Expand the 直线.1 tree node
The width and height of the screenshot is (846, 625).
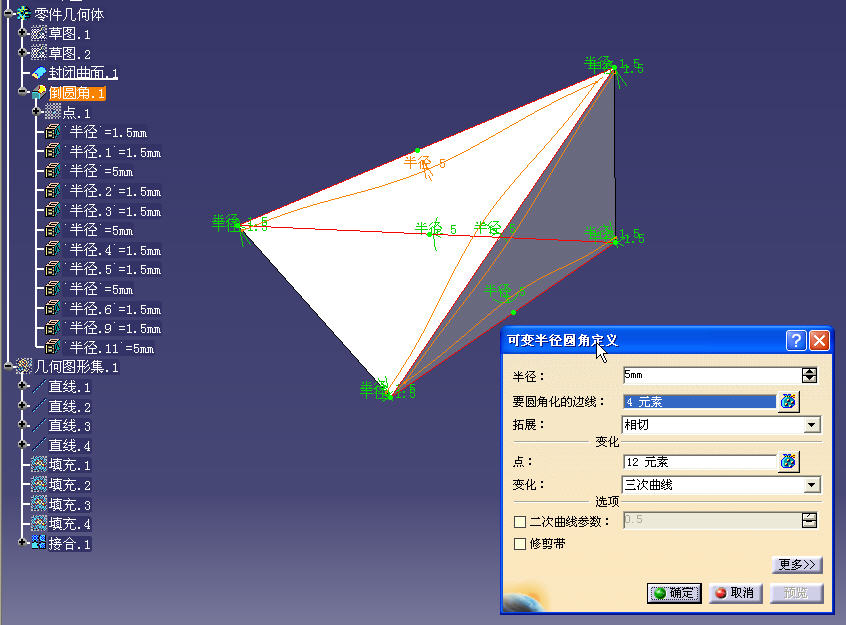[x=22, y=385]
